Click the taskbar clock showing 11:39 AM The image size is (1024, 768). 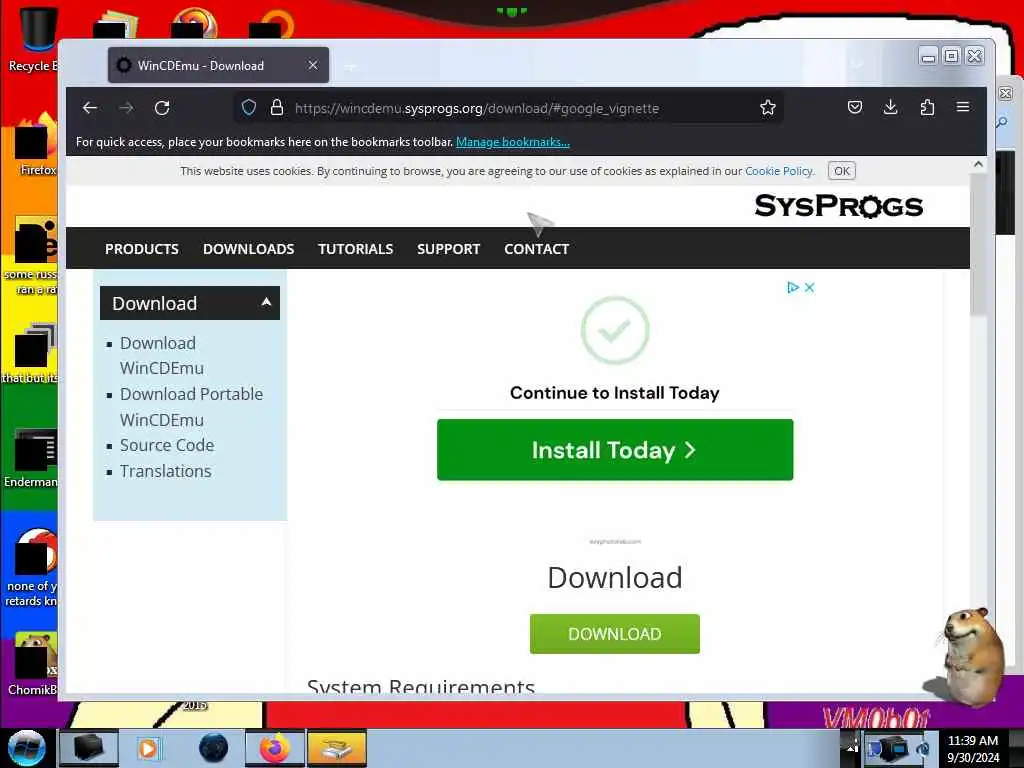(973, 741)
